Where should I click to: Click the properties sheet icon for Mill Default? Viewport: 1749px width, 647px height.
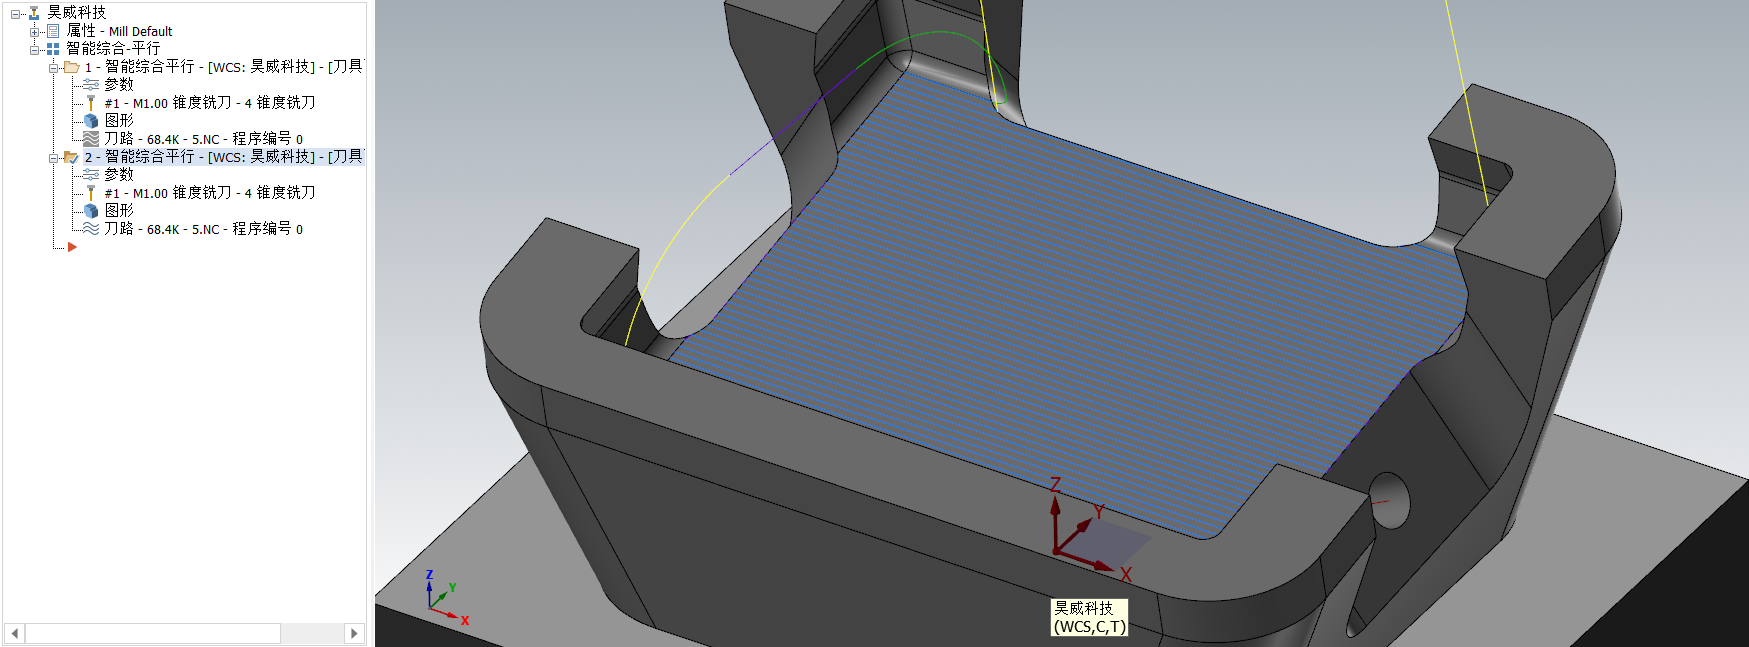pyautogui.click(x=53, y=31)
